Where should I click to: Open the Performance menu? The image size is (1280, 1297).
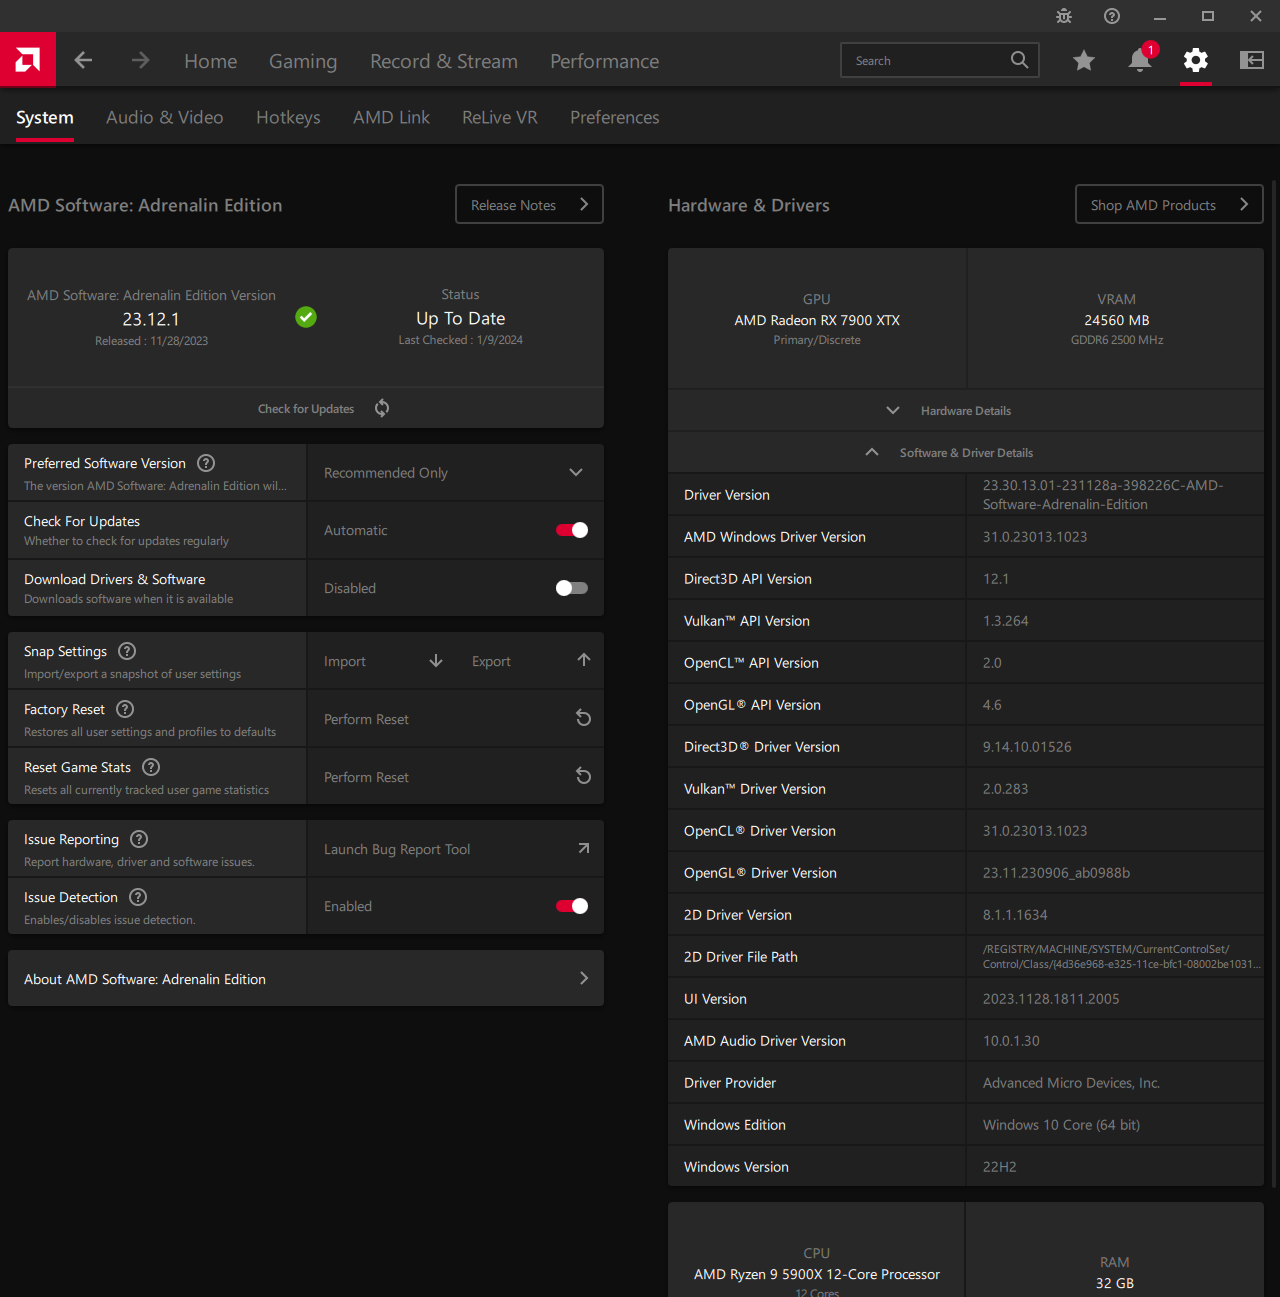(605, 61)
